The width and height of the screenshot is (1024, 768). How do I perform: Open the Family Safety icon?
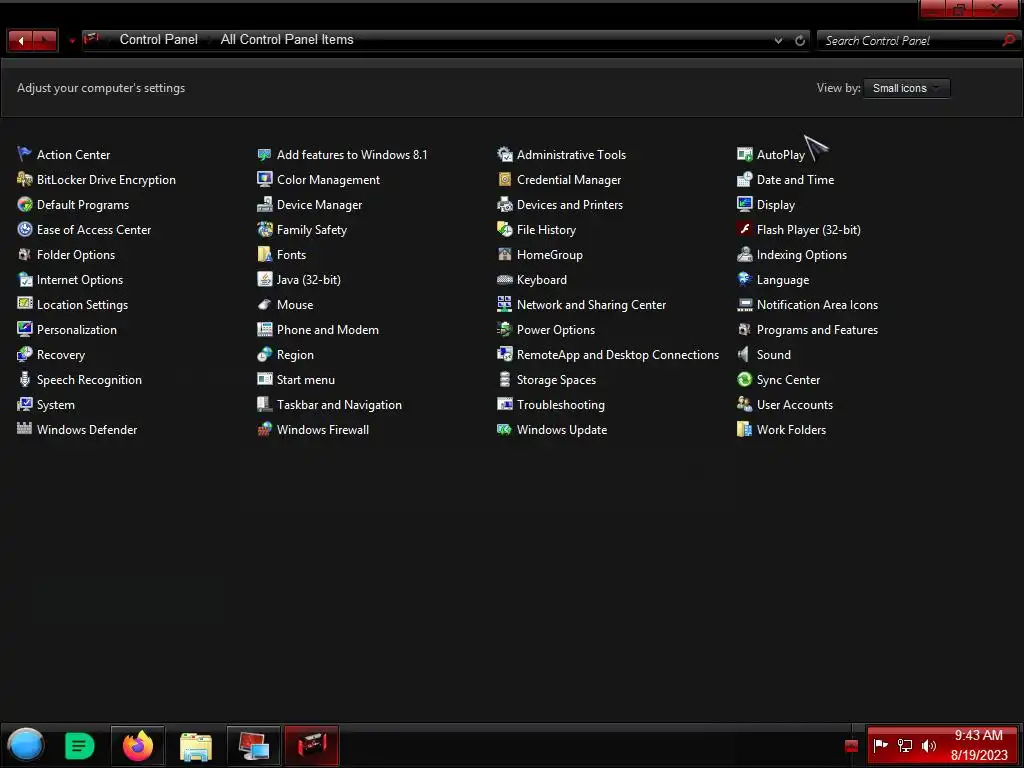264,229
